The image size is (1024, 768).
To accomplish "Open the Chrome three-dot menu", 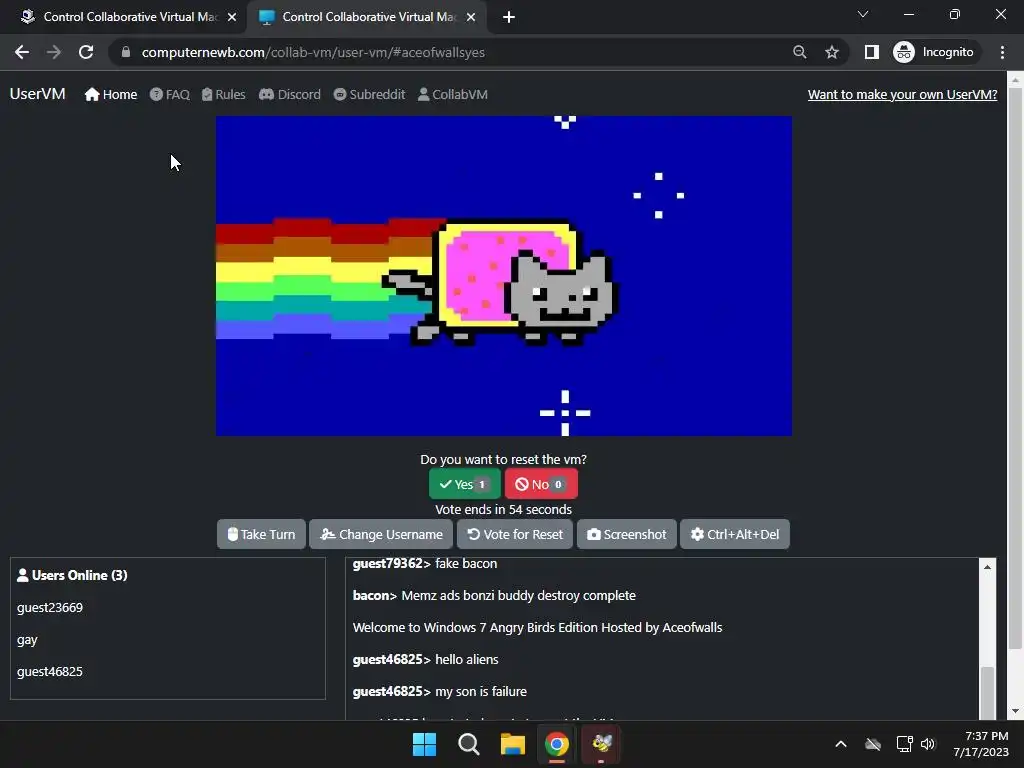I will click(1002, 52).
